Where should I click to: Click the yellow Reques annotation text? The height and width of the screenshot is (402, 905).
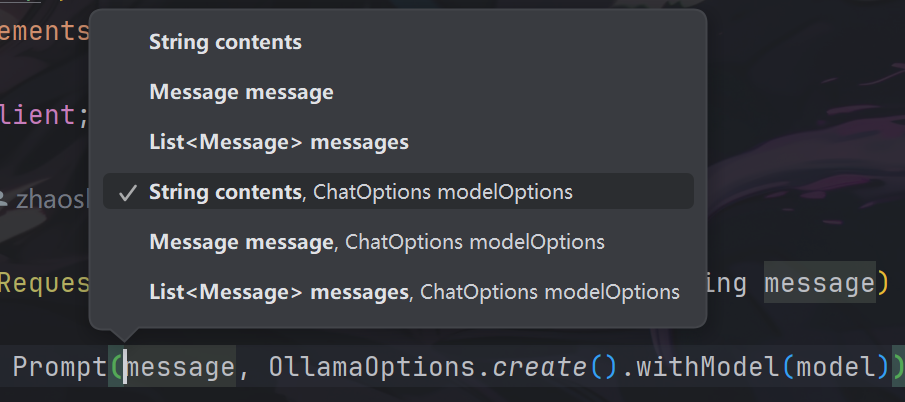click(44, 284)
